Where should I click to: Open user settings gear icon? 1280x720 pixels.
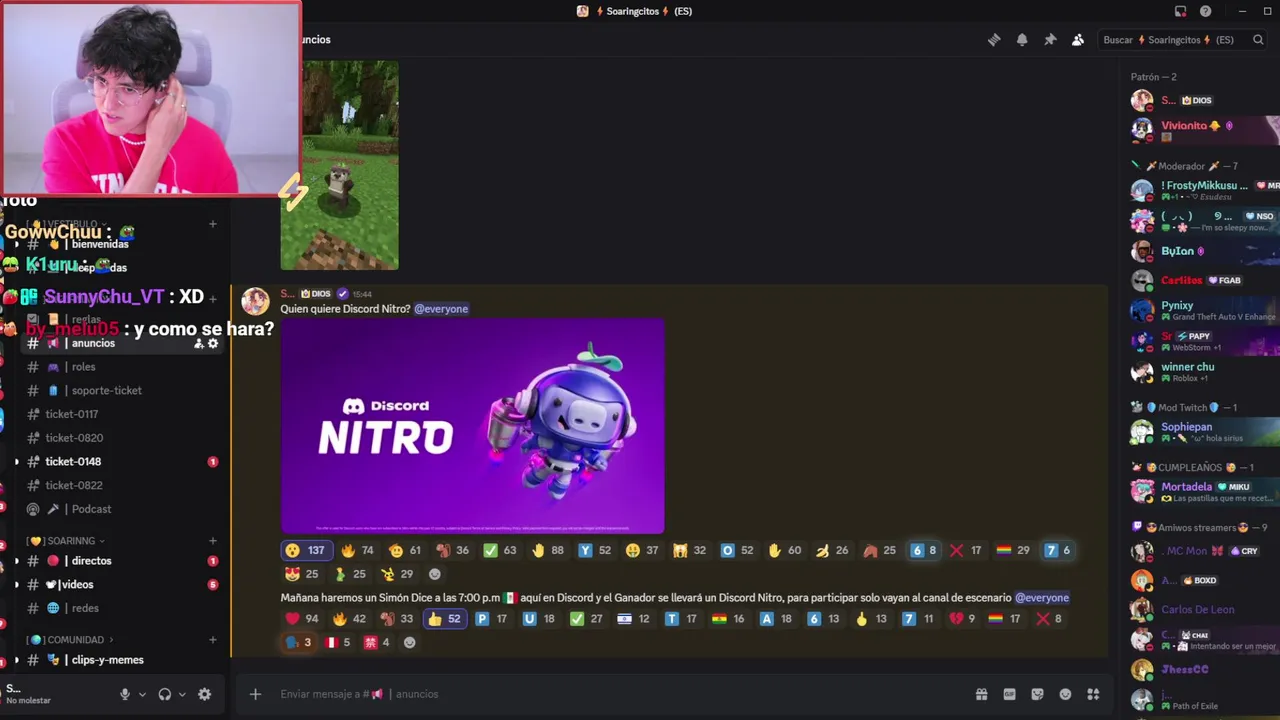tap(205, 694)
